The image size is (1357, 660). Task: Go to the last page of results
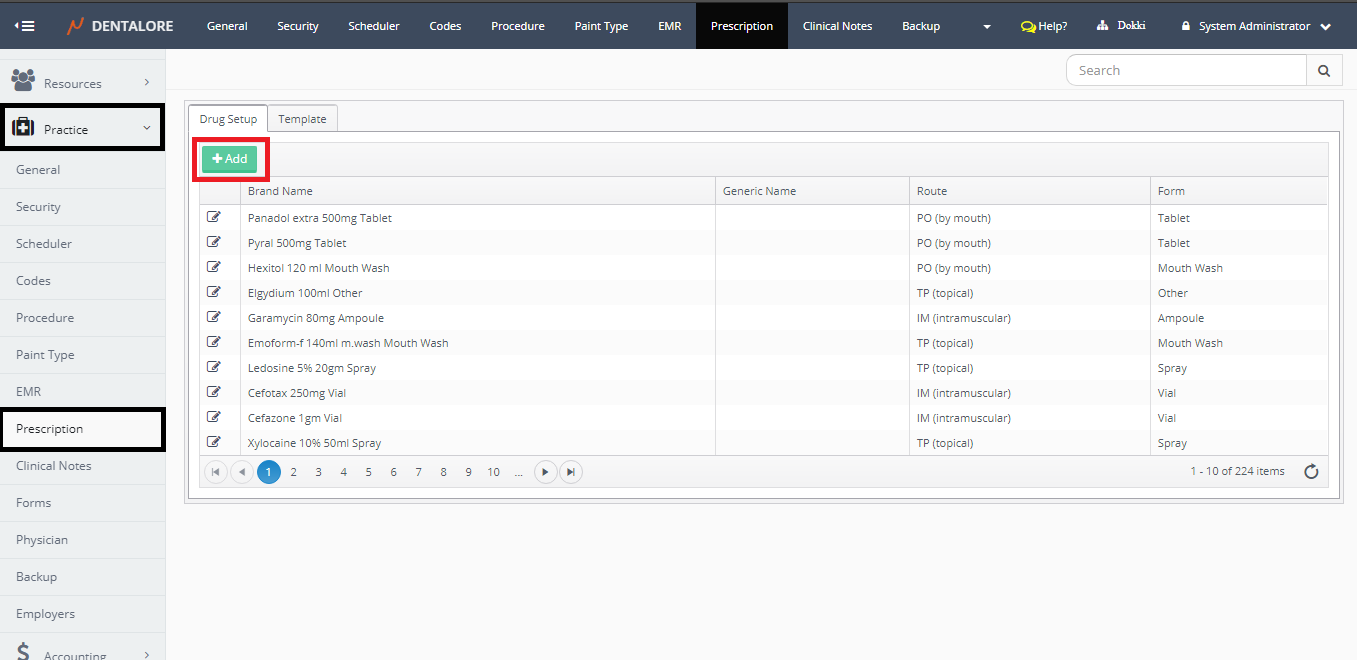coord(570,472)
